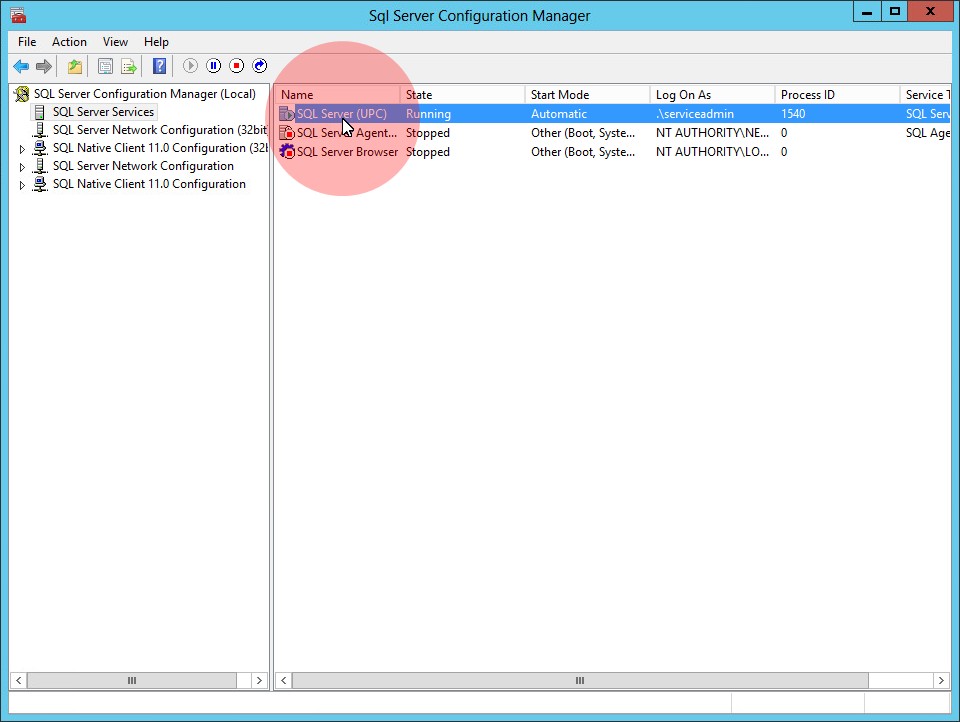This screenshot has width=960, height=722.
Task: Click the Back arrow in toolbar
Action: pyautogui.click(x=21, y=66)
